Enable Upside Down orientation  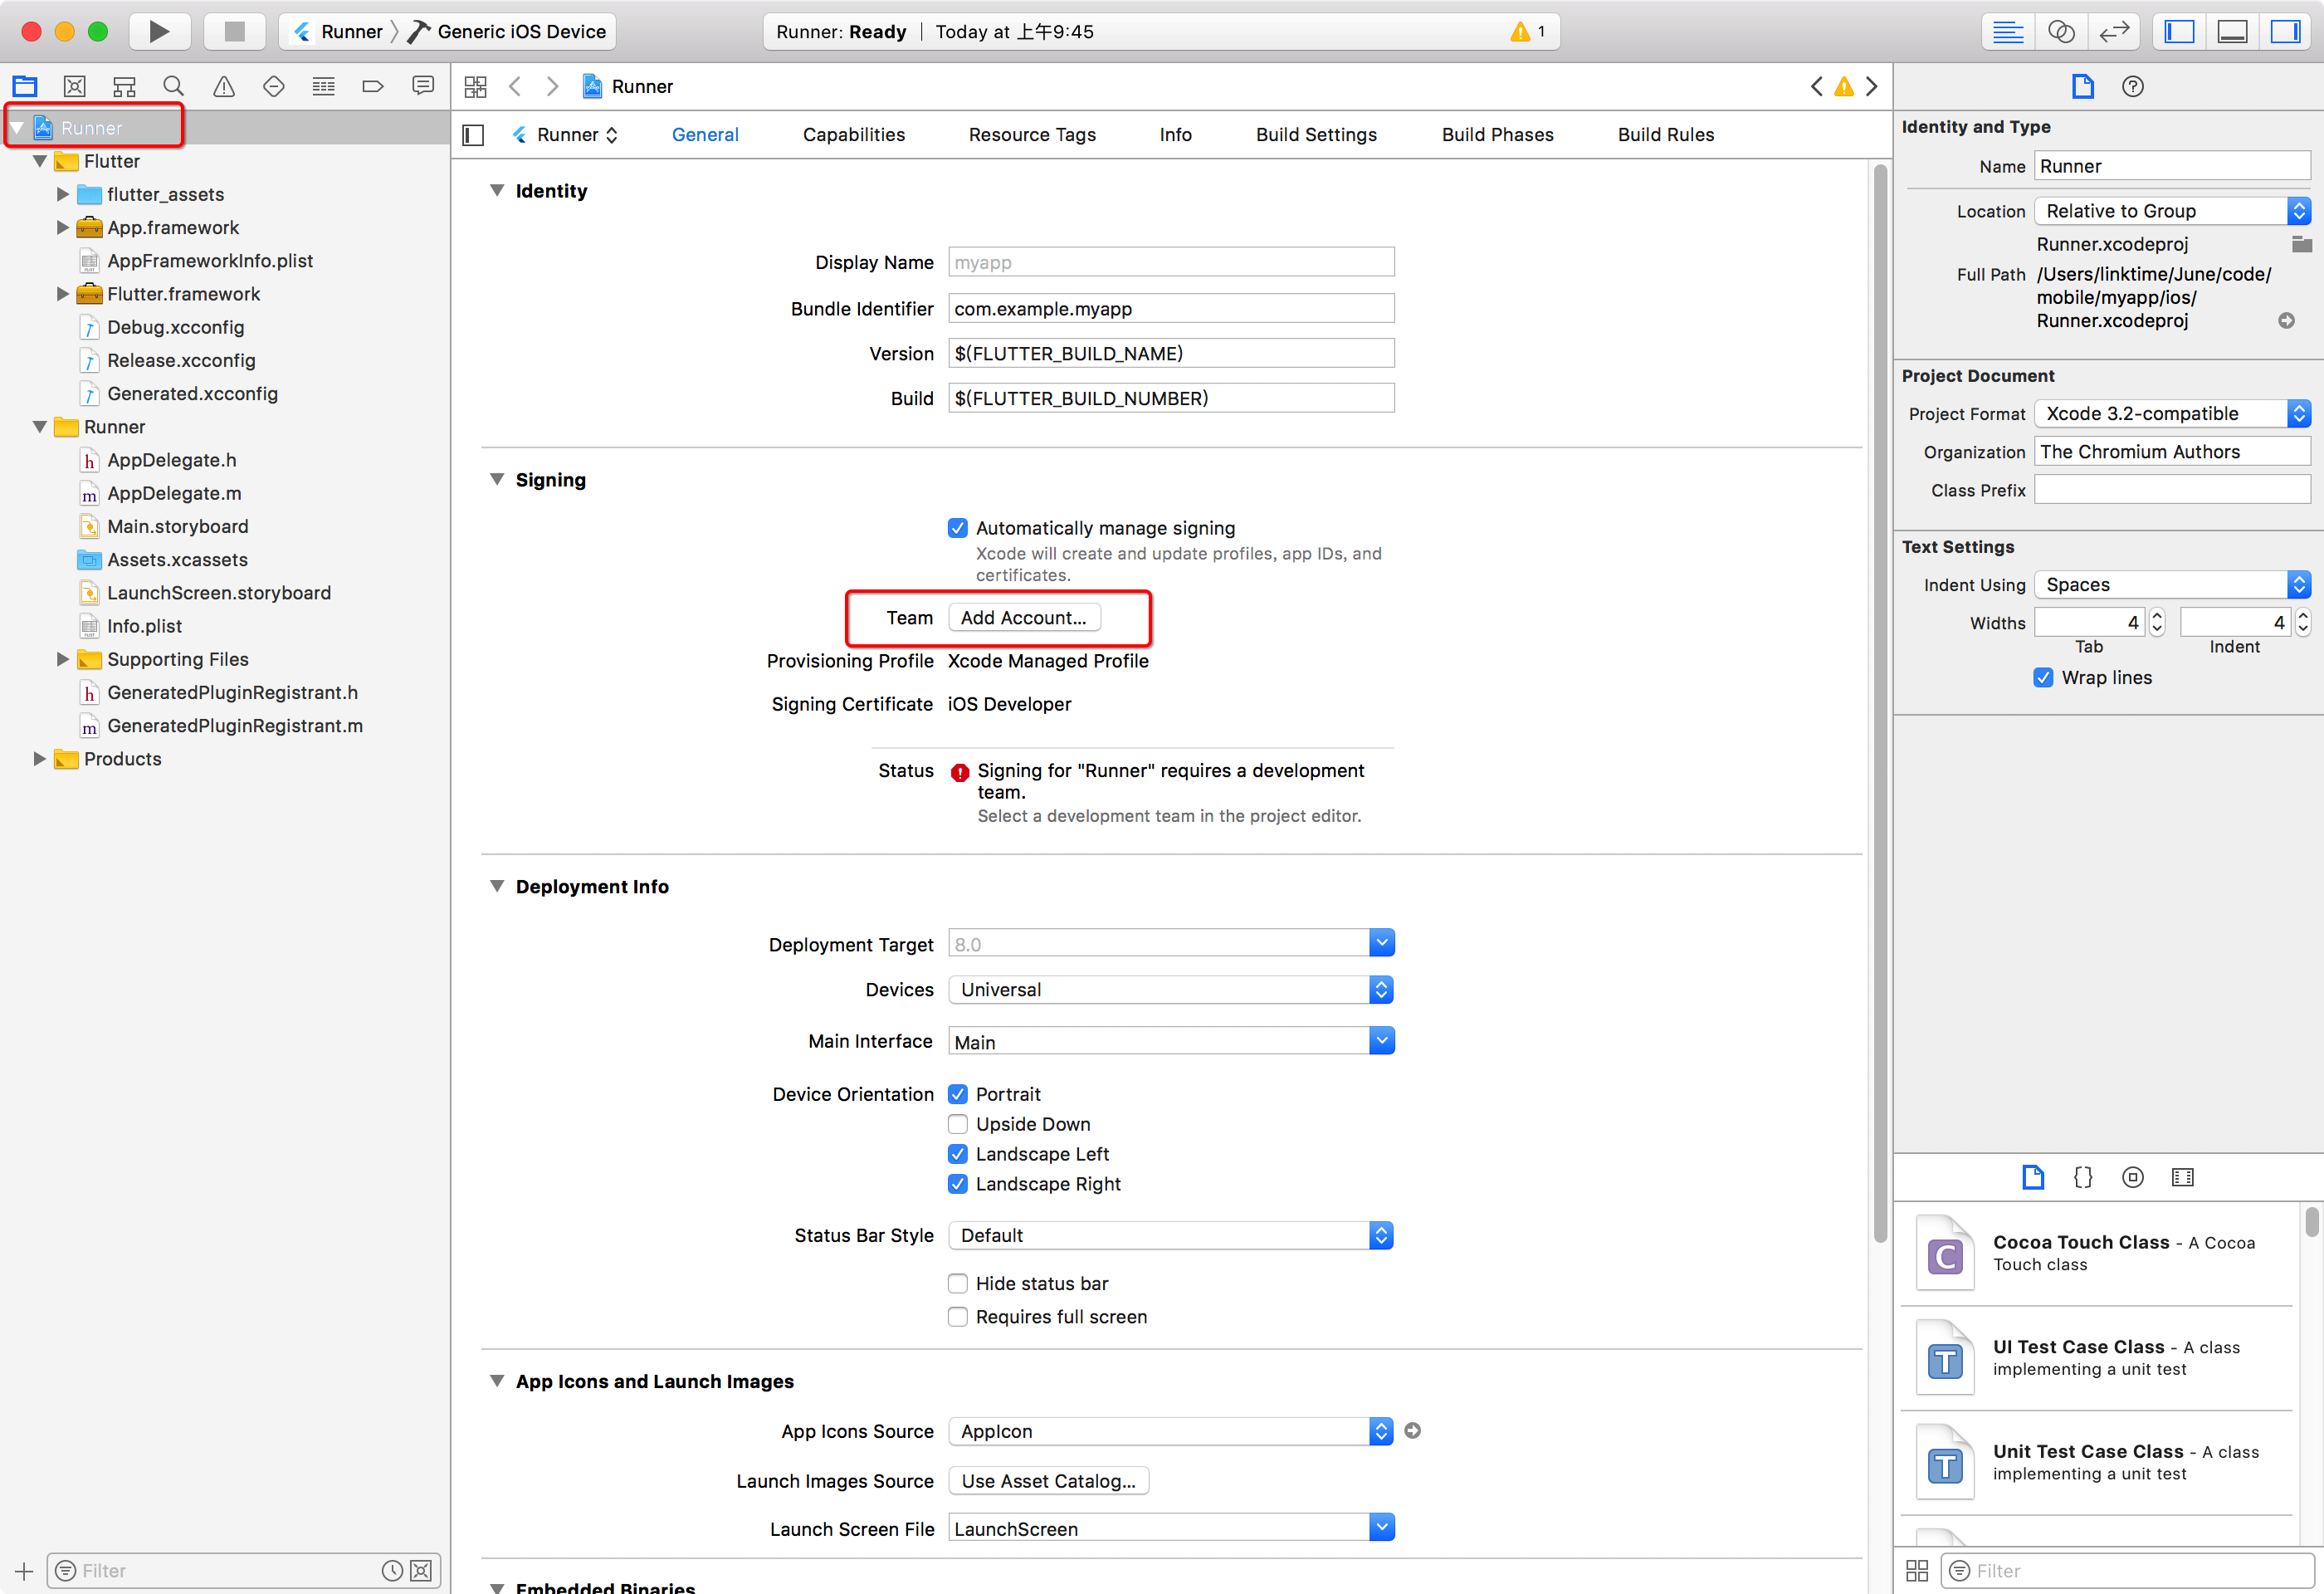958,1124
